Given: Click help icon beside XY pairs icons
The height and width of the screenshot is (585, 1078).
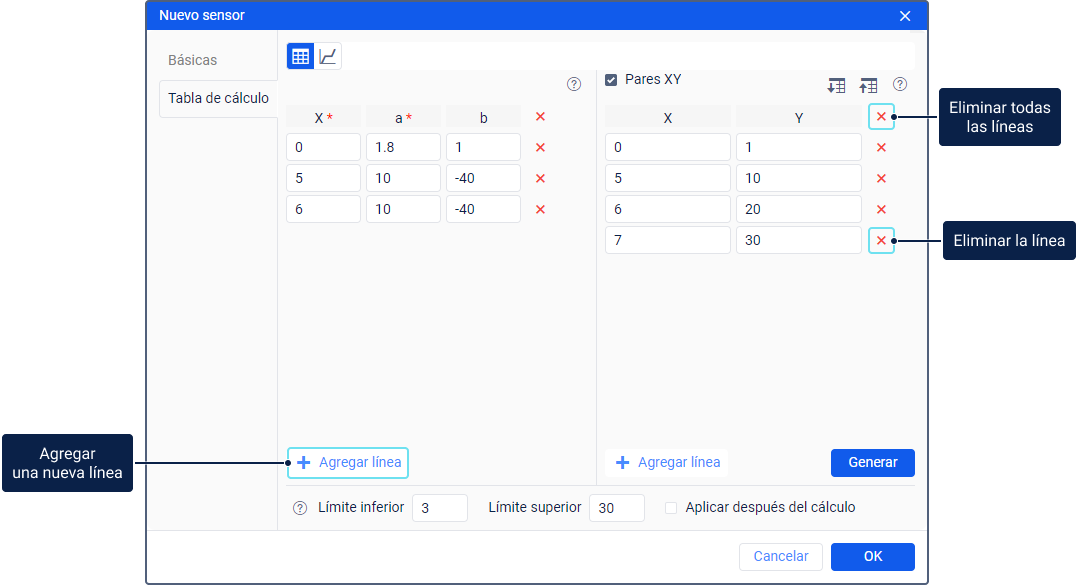Looking at the screenshot, I should coord(900,85).
